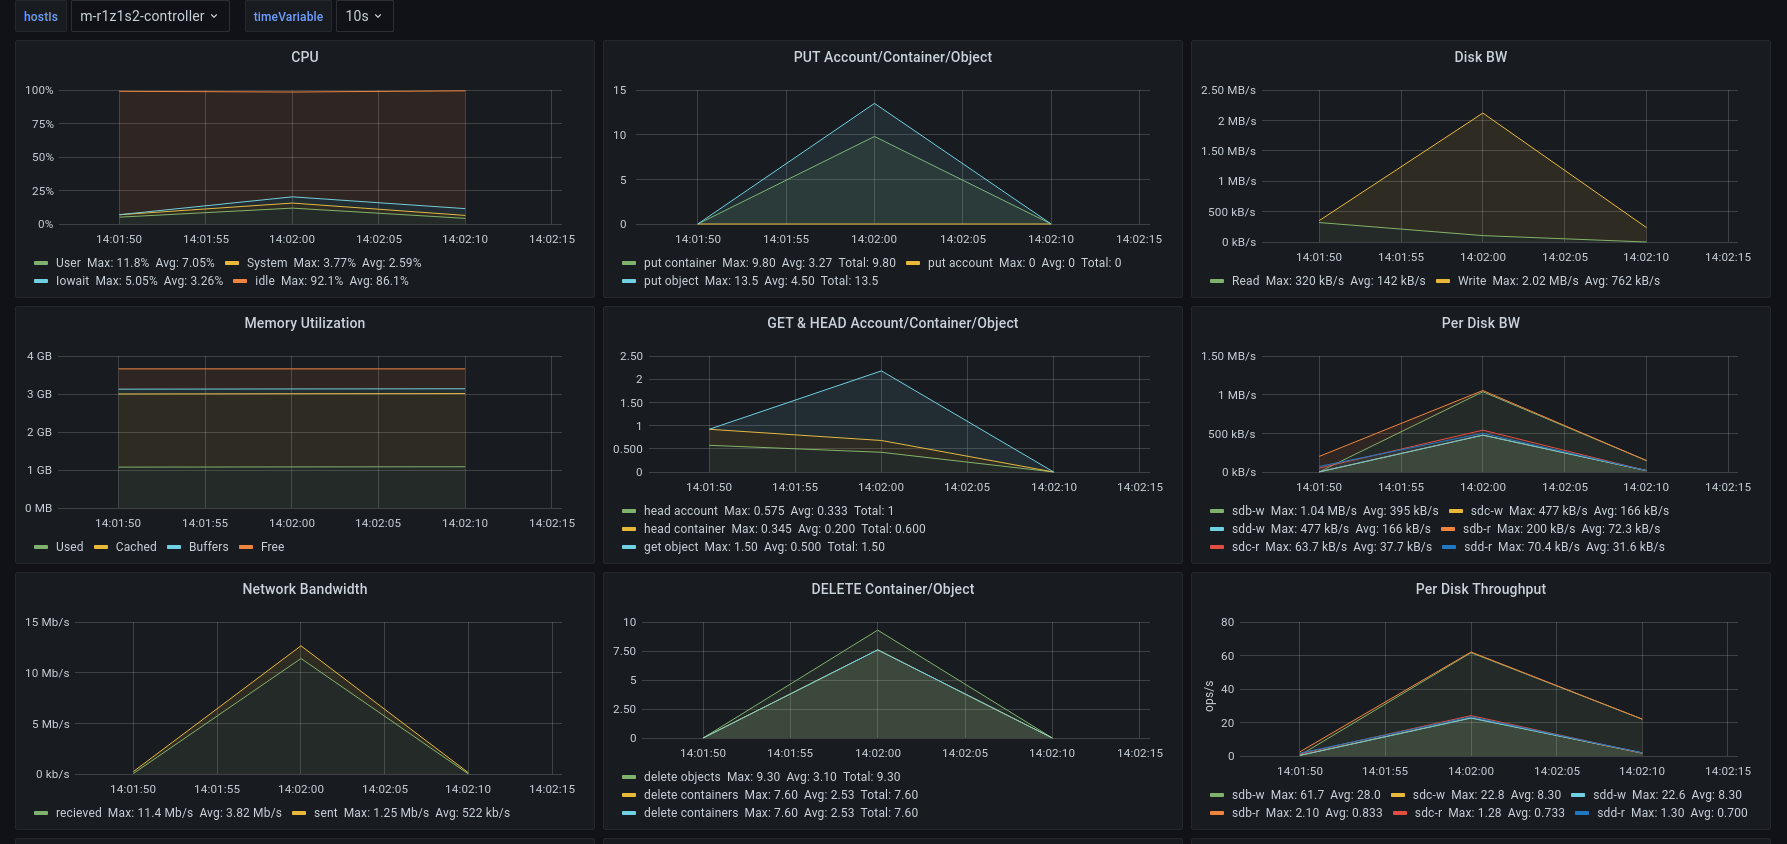The image size is (1787, 844).
Task: Toggle the Iowait series in CPU legend
Action: click(x=72, y=281)
